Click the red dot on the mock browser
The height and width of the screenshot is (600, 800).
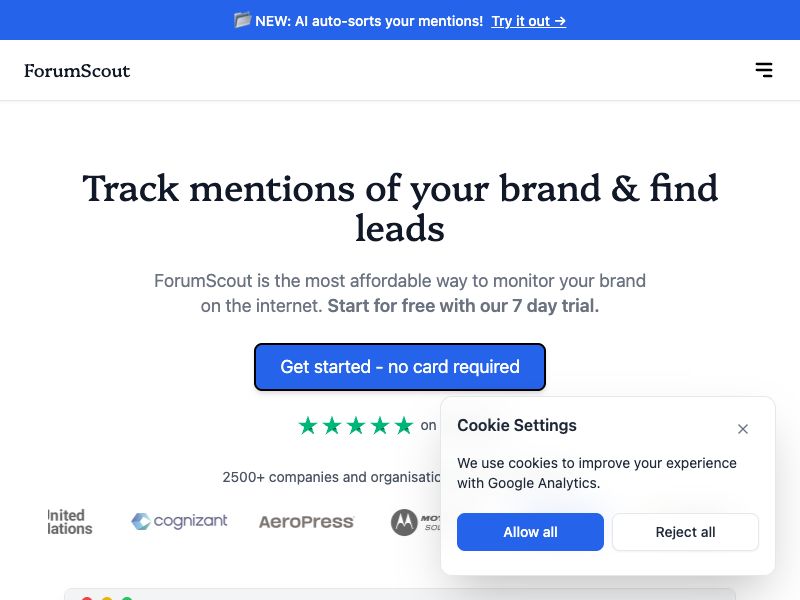click(x=88, y=599)
